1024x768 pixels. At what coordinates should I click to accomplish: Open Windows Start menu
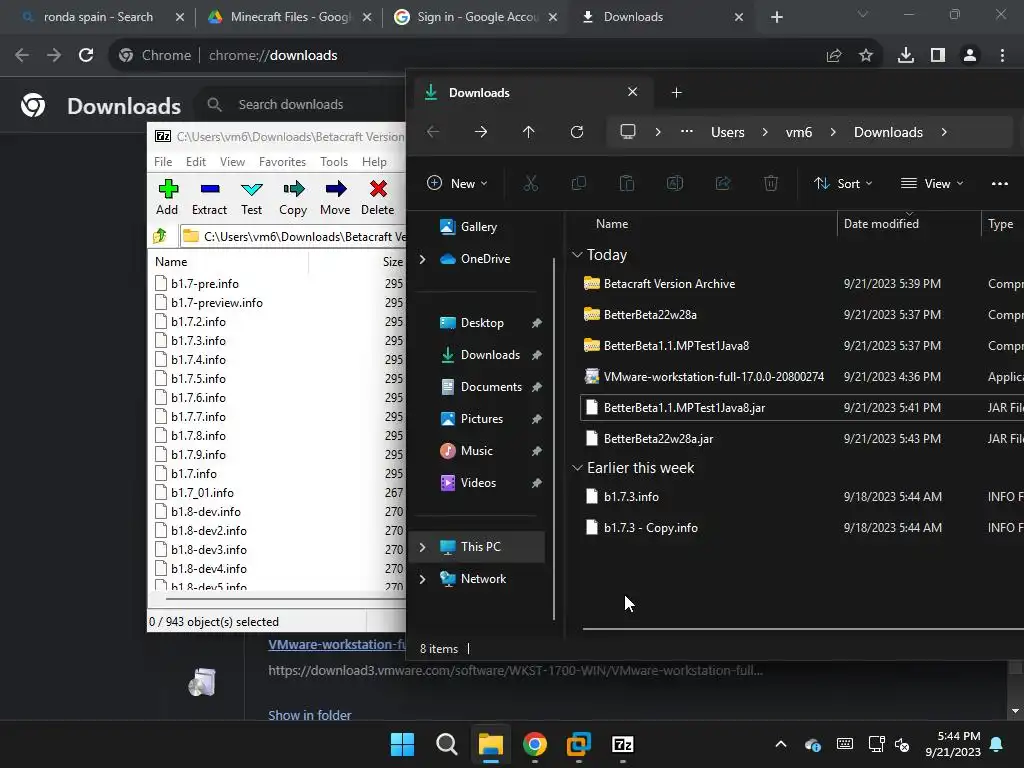tap(402, 744)
